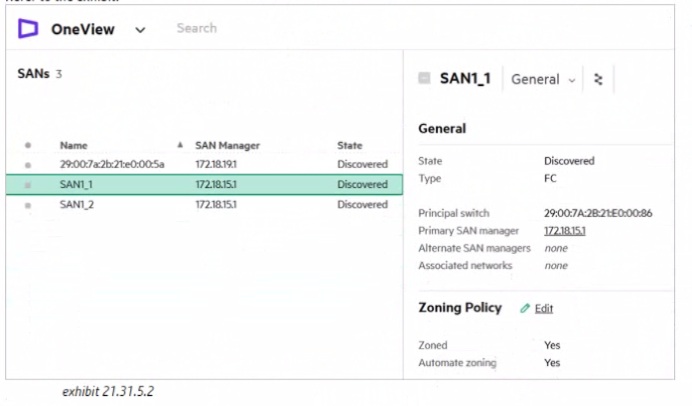This screenshot has height=406, width=692.
Task: Click the OneView logo icon
Action: click(x=28, y=29)
